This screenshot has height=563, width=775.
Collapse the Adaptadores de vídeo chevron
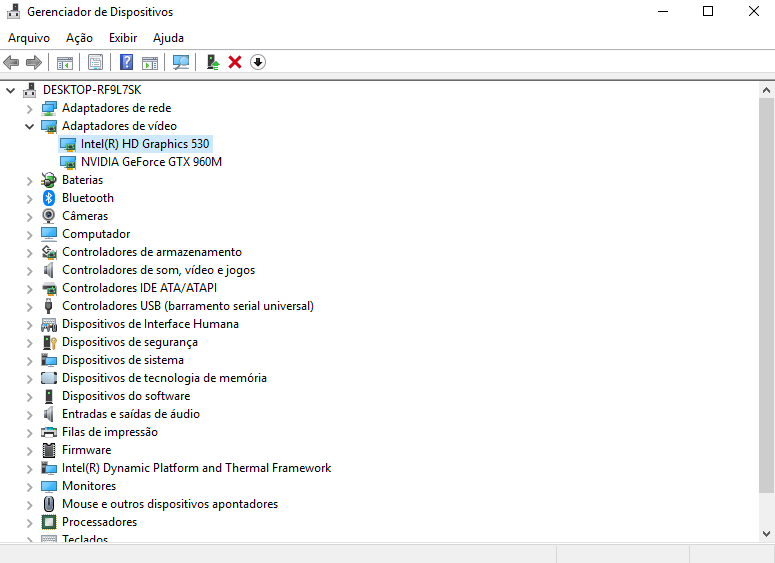click(x=30, y=127)
